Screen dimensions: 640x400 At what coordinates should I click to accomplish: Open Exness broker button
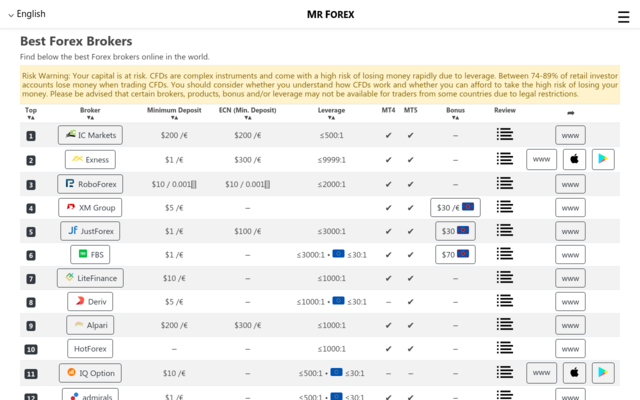coord(90,160)
